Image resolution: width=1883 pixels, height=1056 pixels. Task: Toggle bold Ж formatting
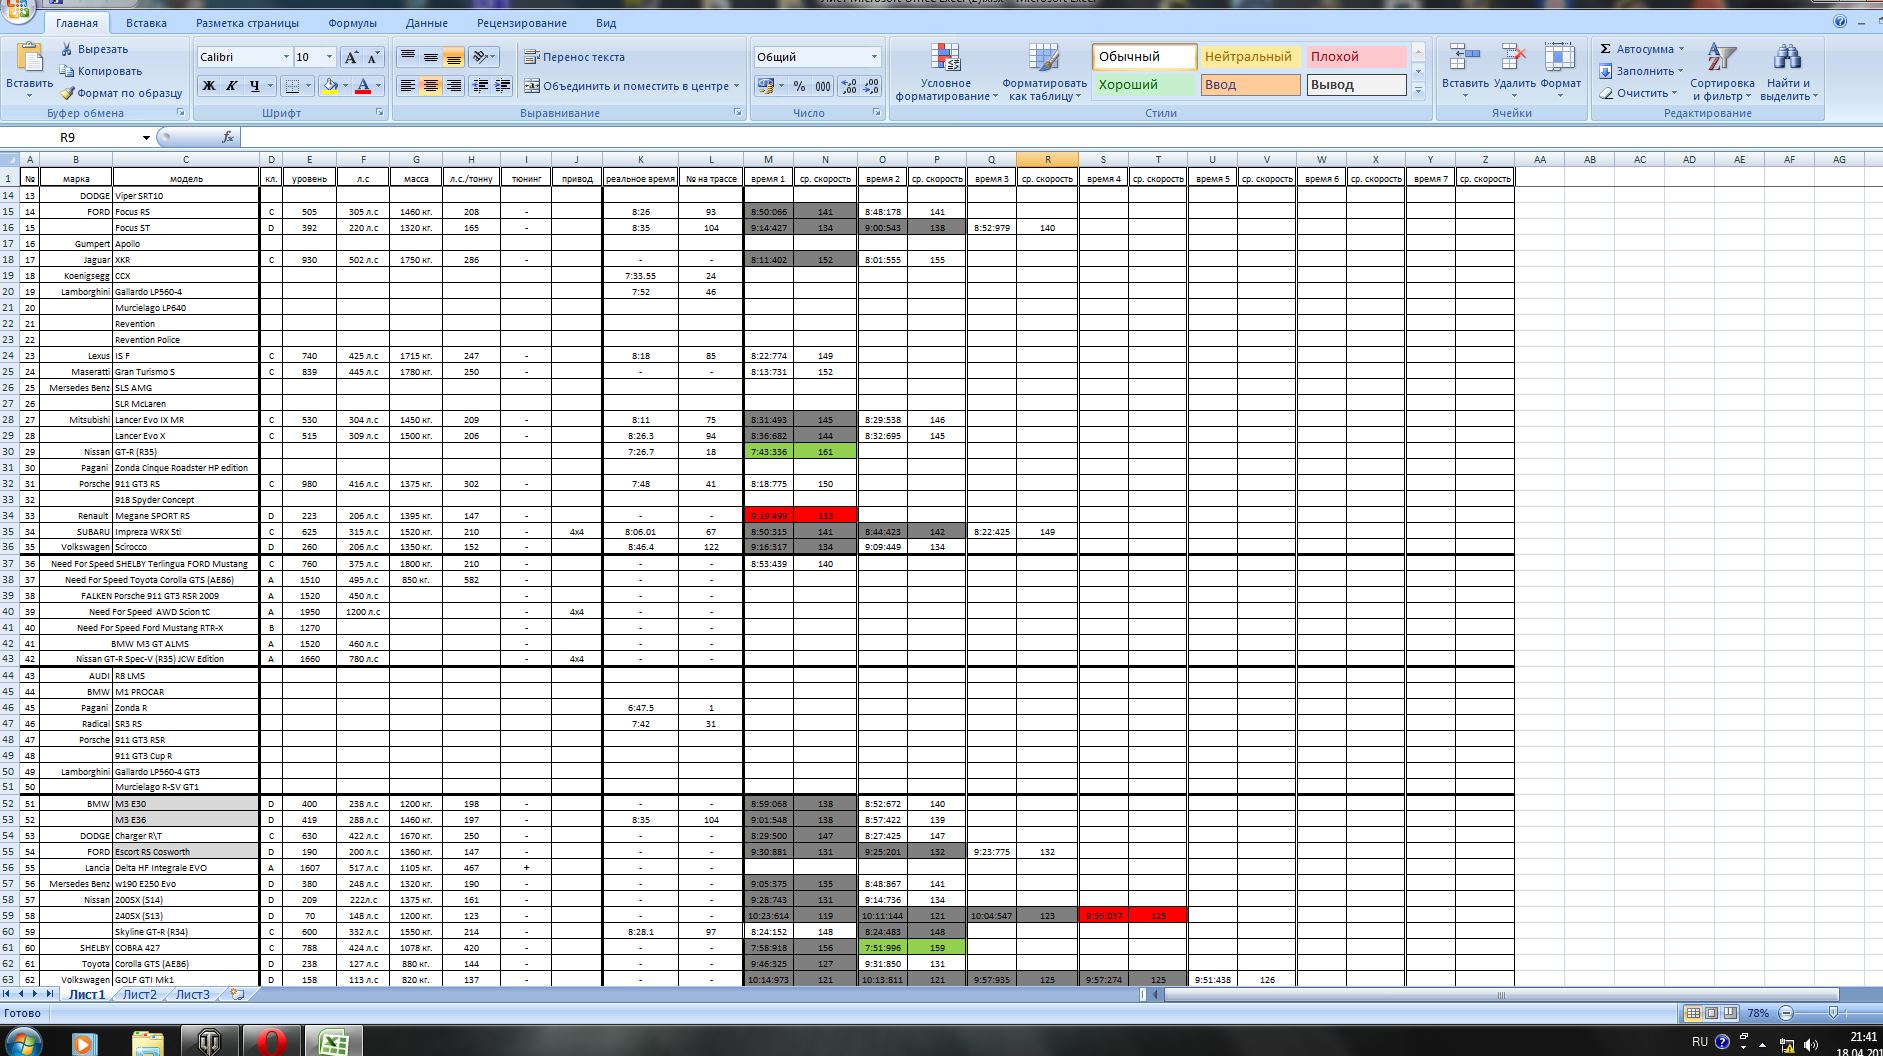tap(209, 86)
